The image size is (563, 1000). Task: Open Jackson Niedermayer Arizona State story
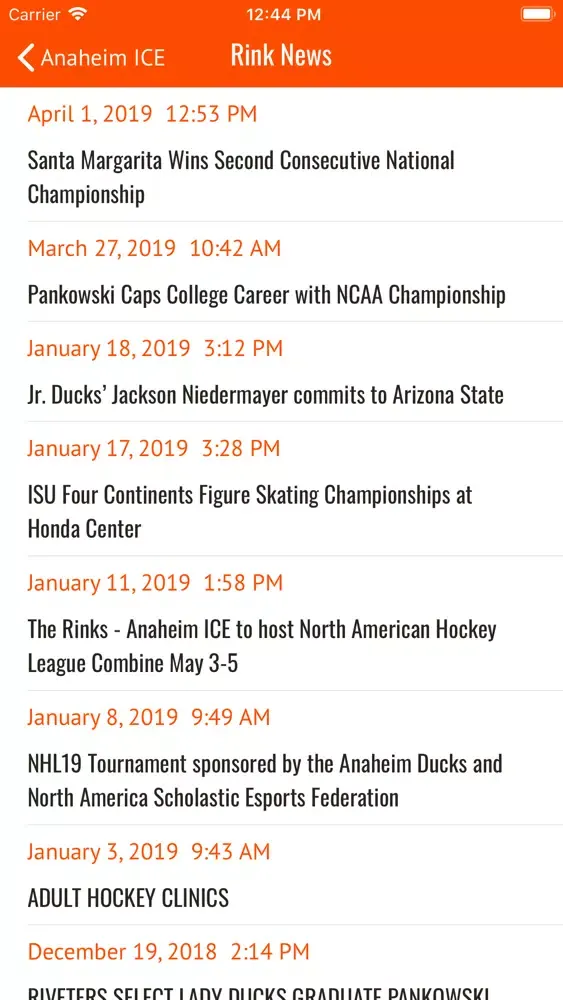coord(281,372)
